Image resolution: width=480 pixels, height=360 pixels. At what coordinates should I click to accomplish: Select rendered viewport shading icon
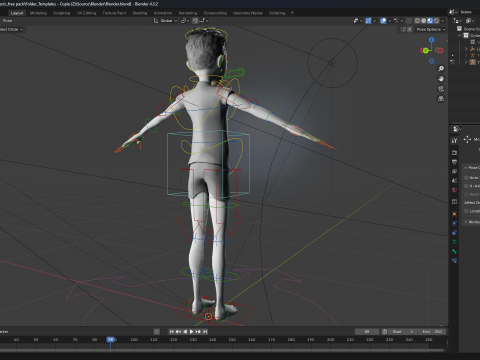[436, 21]
